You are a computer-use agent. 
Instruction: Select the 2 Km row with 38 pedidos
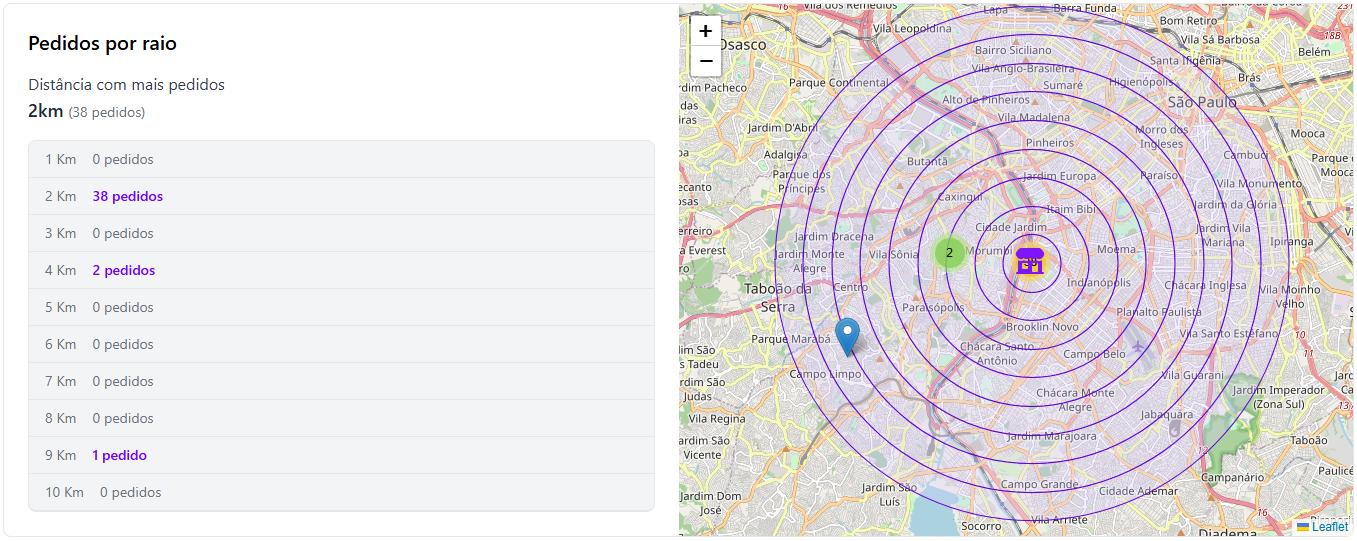coord(341,196)
